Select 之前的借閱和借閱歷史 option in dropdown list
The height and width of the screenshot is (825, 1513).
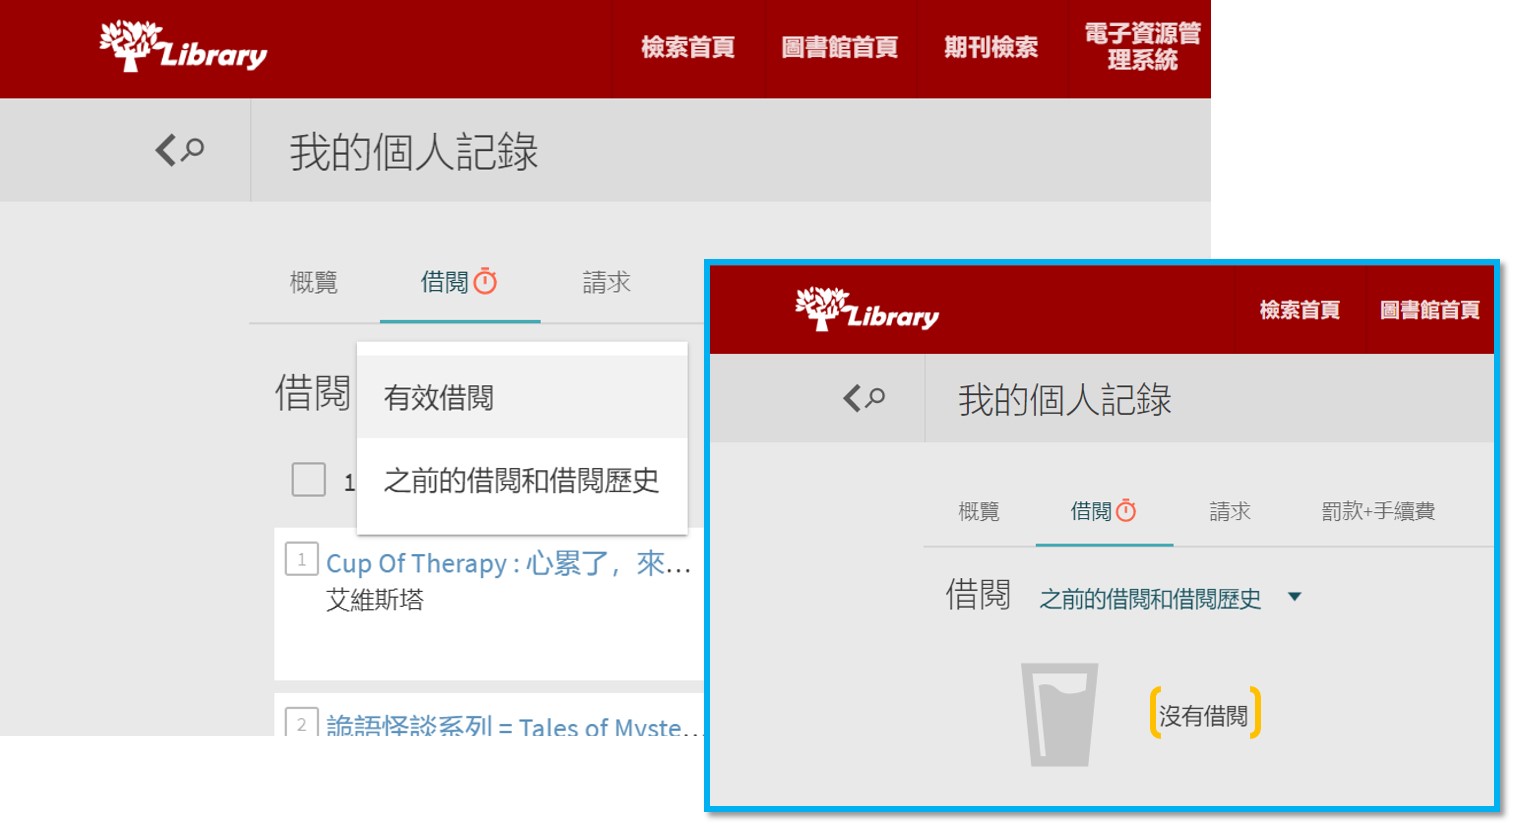tap(521, 481)
